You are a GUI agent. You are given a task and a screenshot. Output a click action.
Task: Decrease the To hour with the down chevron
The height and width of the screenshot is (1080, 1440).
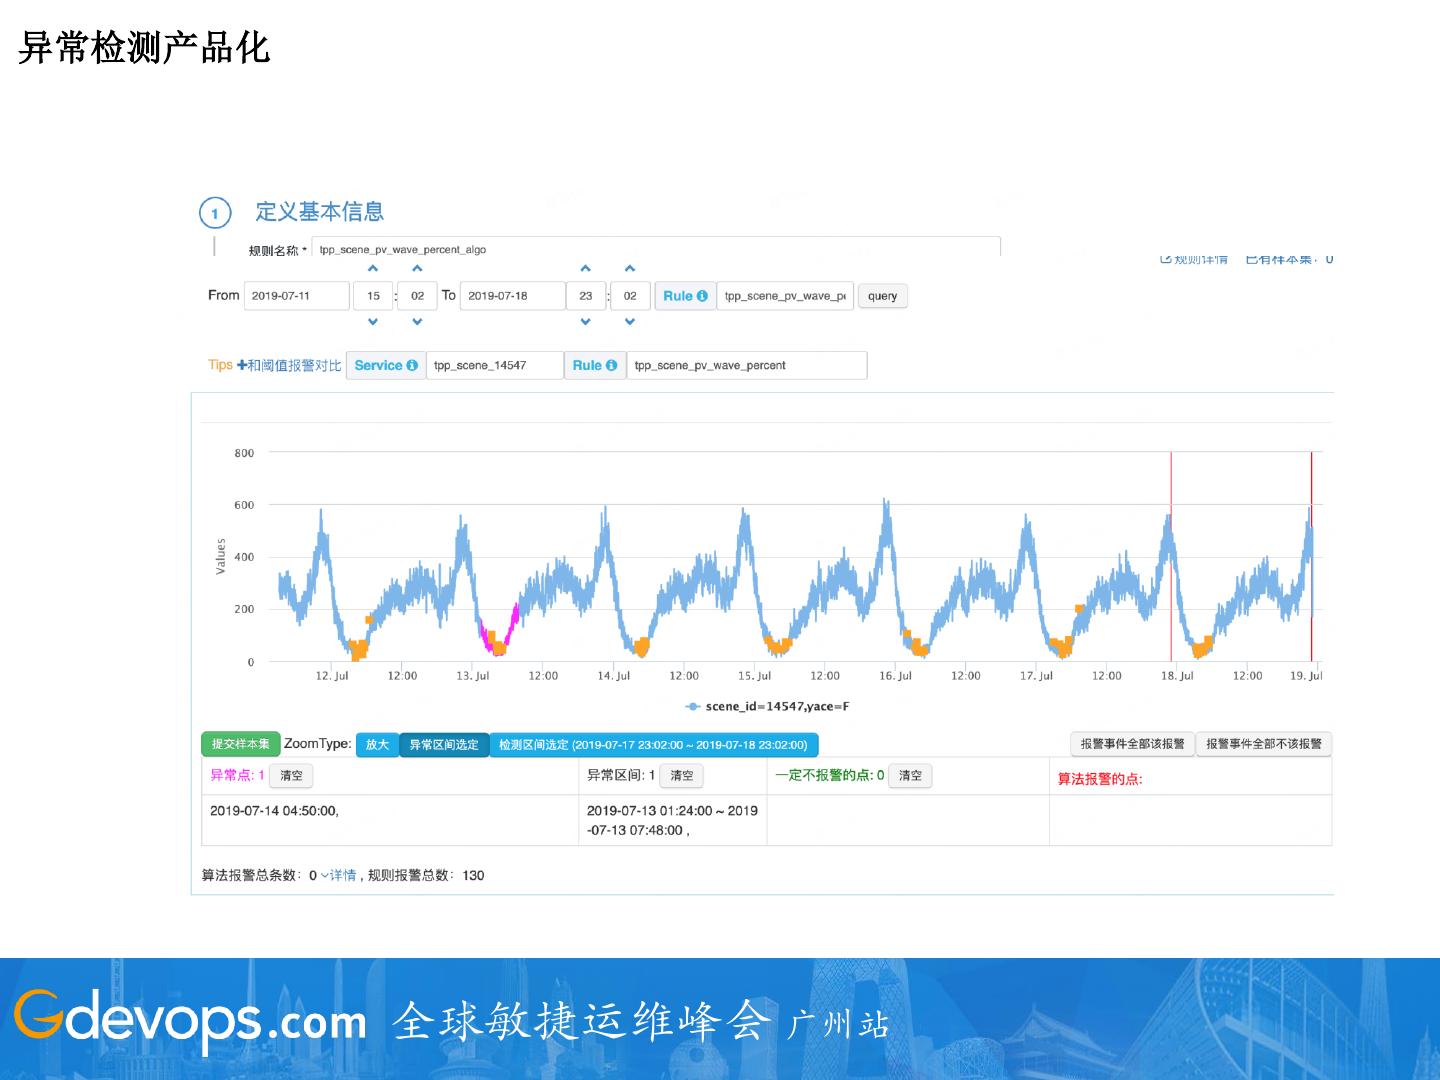click(x=586, y=322)
